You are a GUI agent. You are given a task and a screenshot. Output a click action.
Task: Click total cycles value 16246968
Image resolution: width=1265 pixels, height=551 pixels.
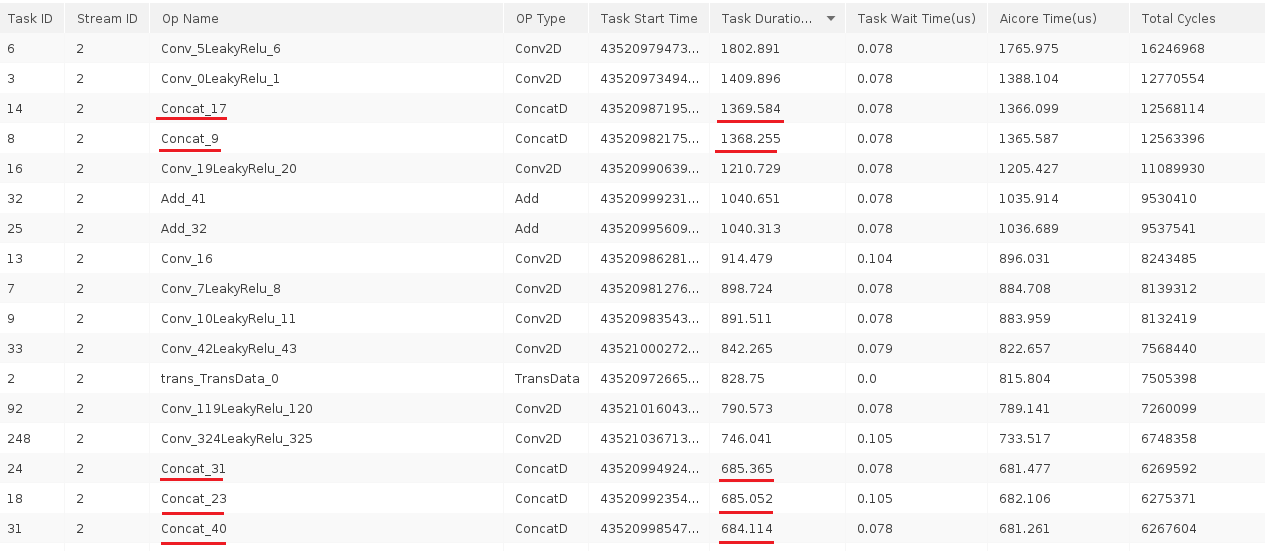[x=1172, y=48]
